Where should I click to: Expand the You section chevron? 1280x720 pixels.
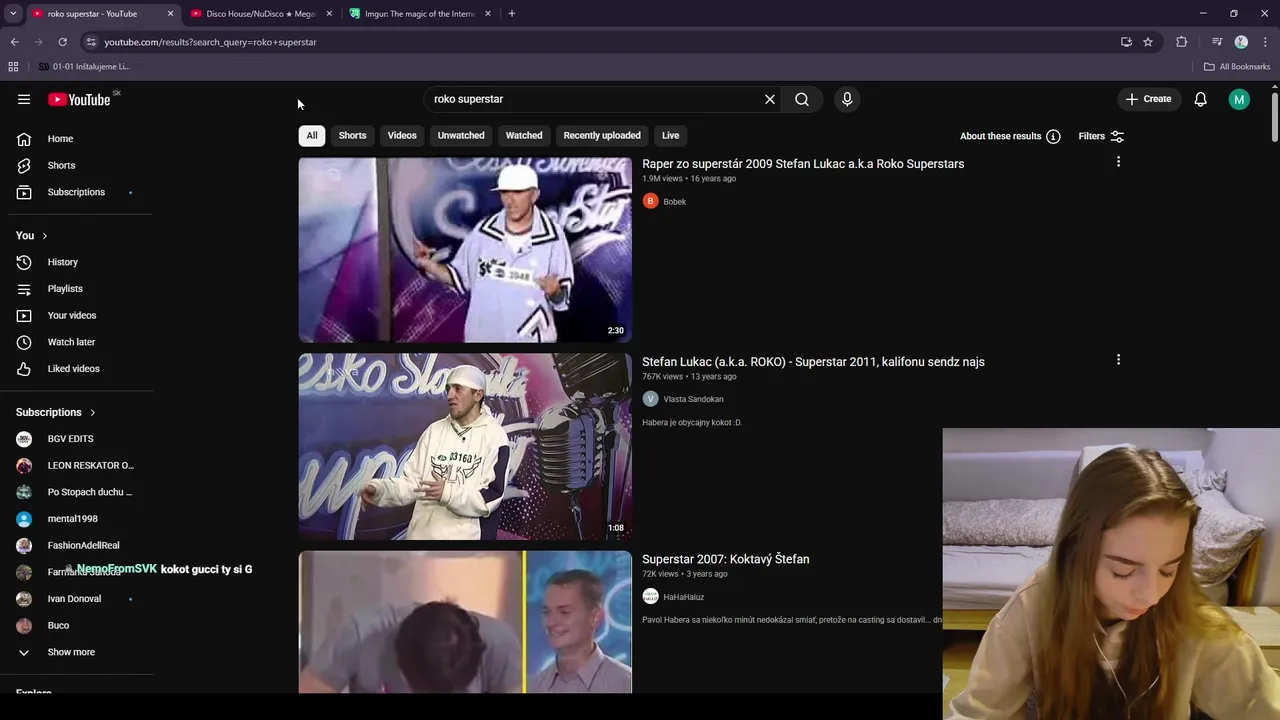click(44, 236)
